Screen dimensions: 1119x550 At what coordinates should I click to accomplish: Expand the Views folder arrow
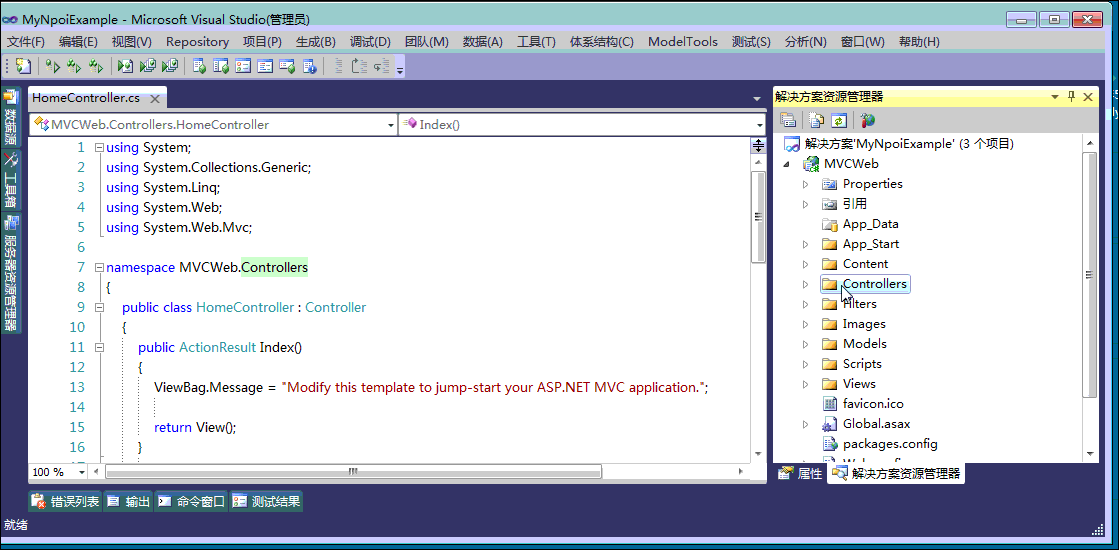806,384
